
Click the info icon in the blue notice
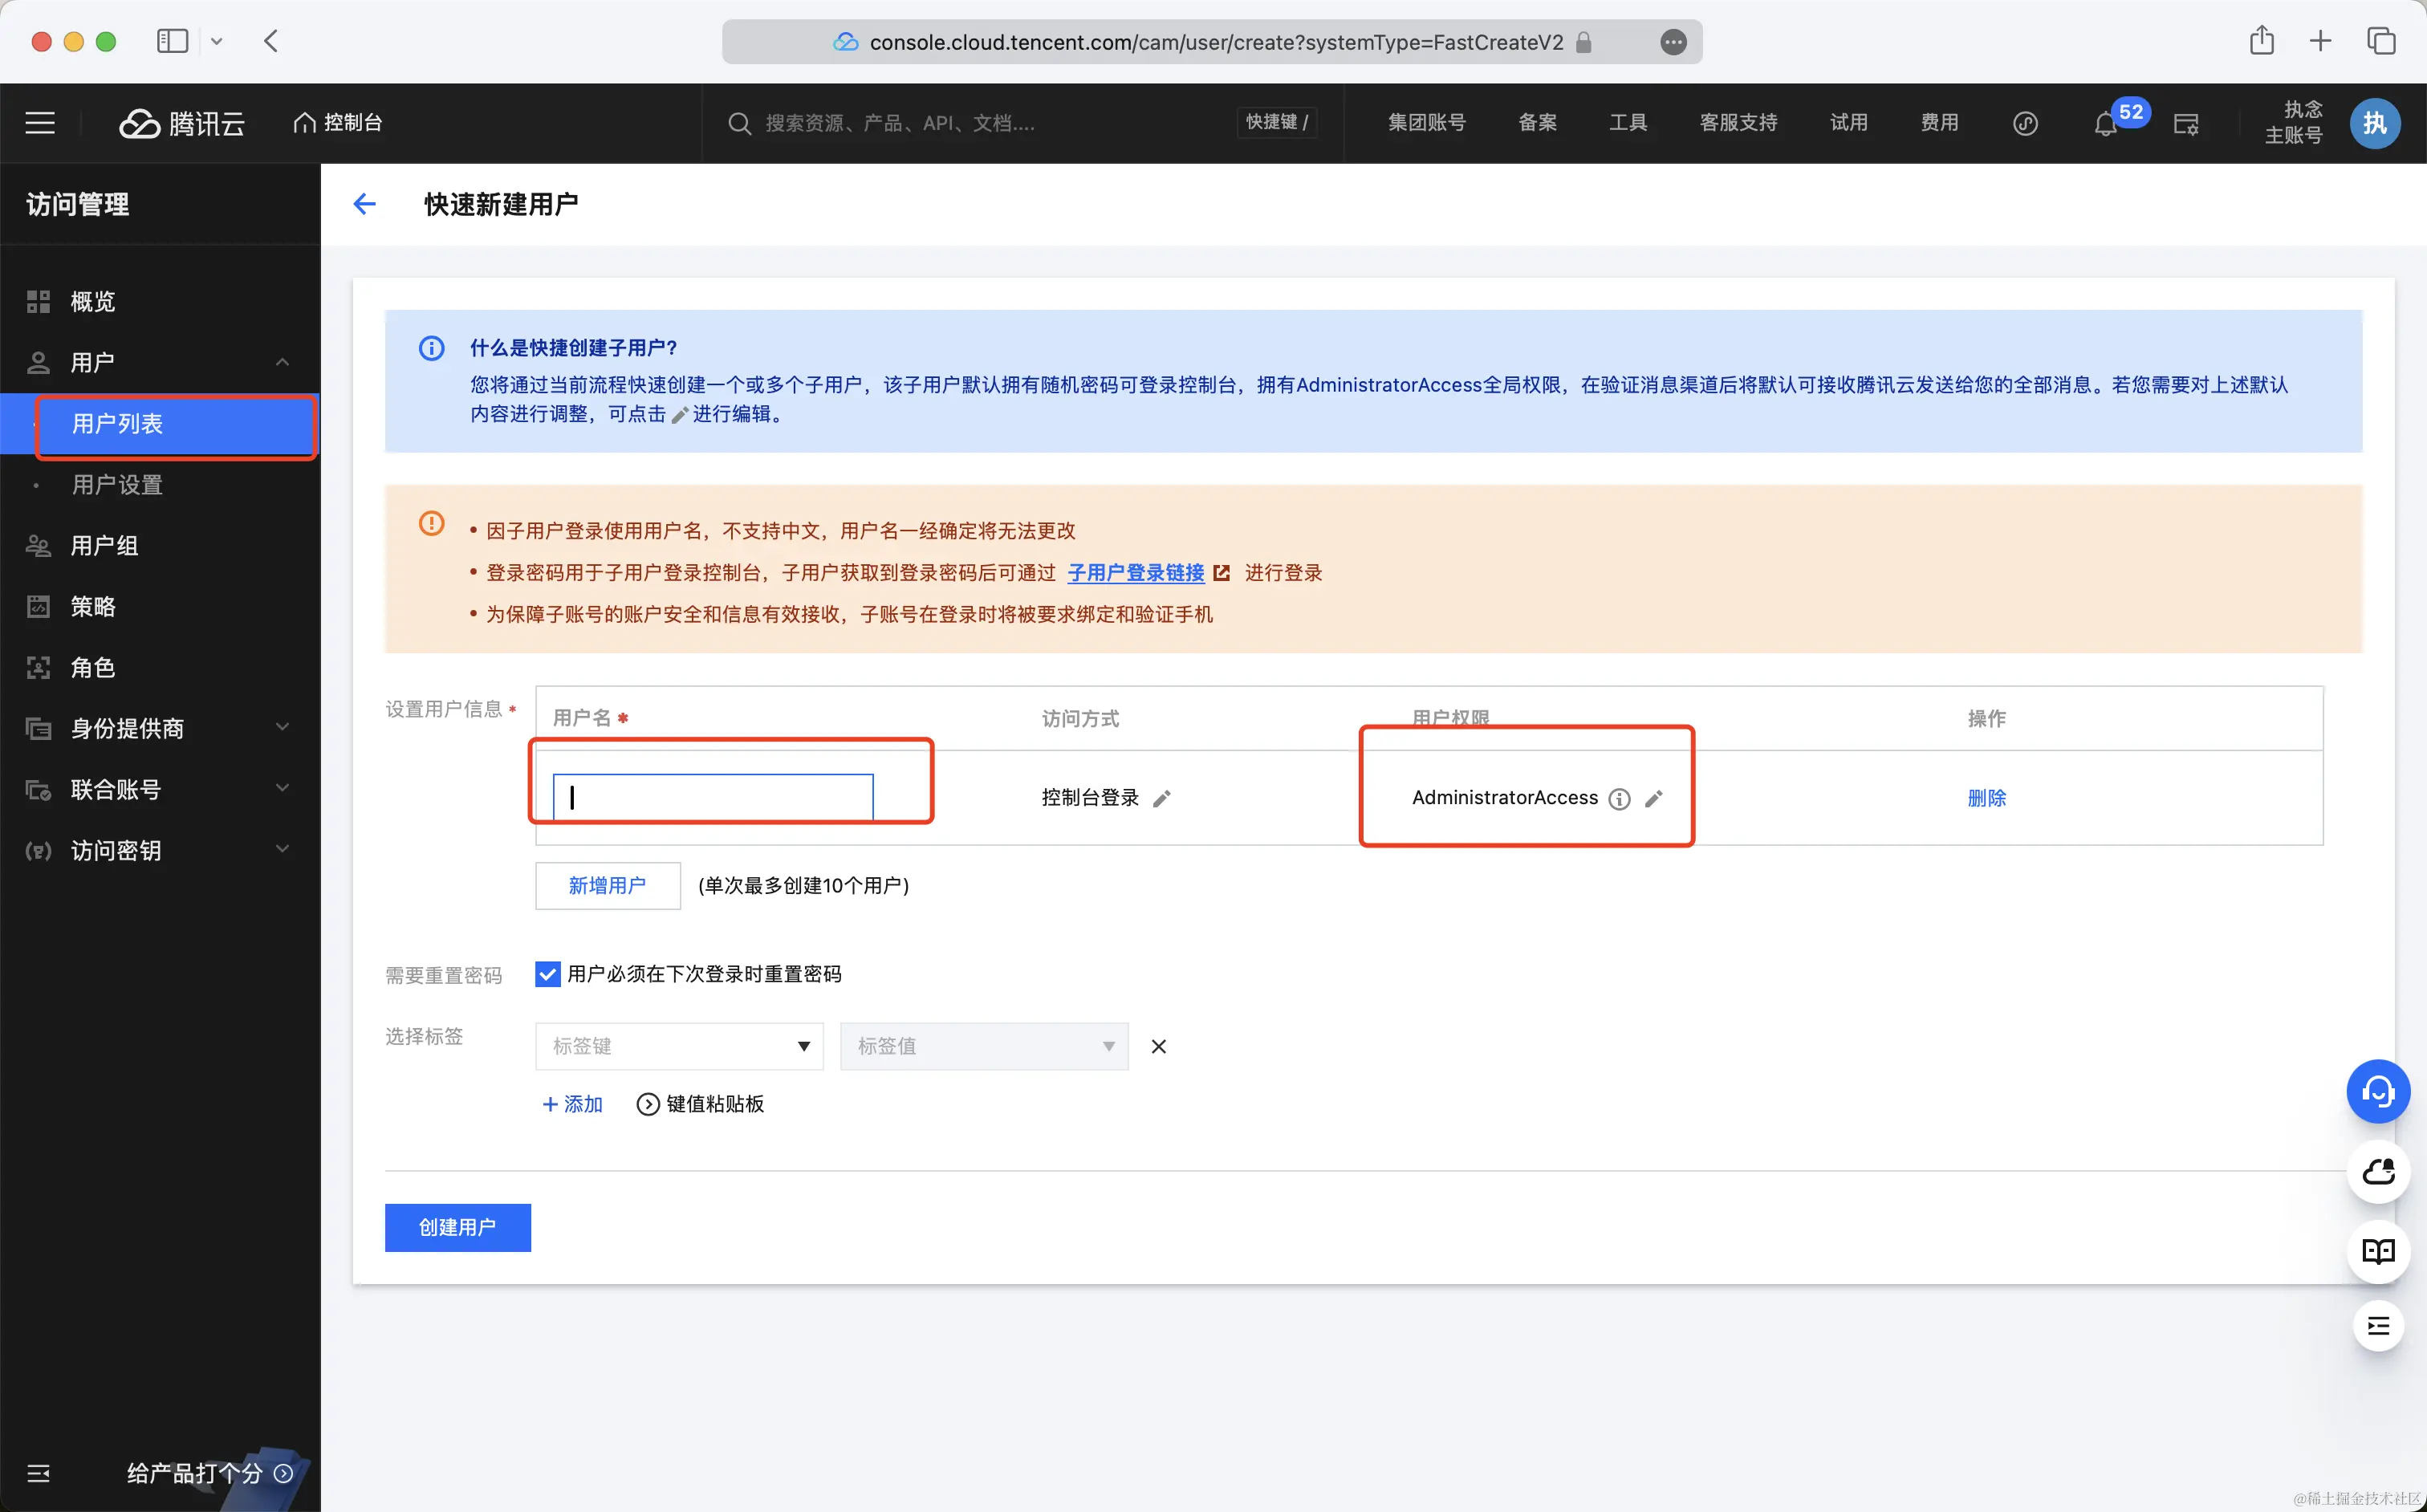click(431, 348)
